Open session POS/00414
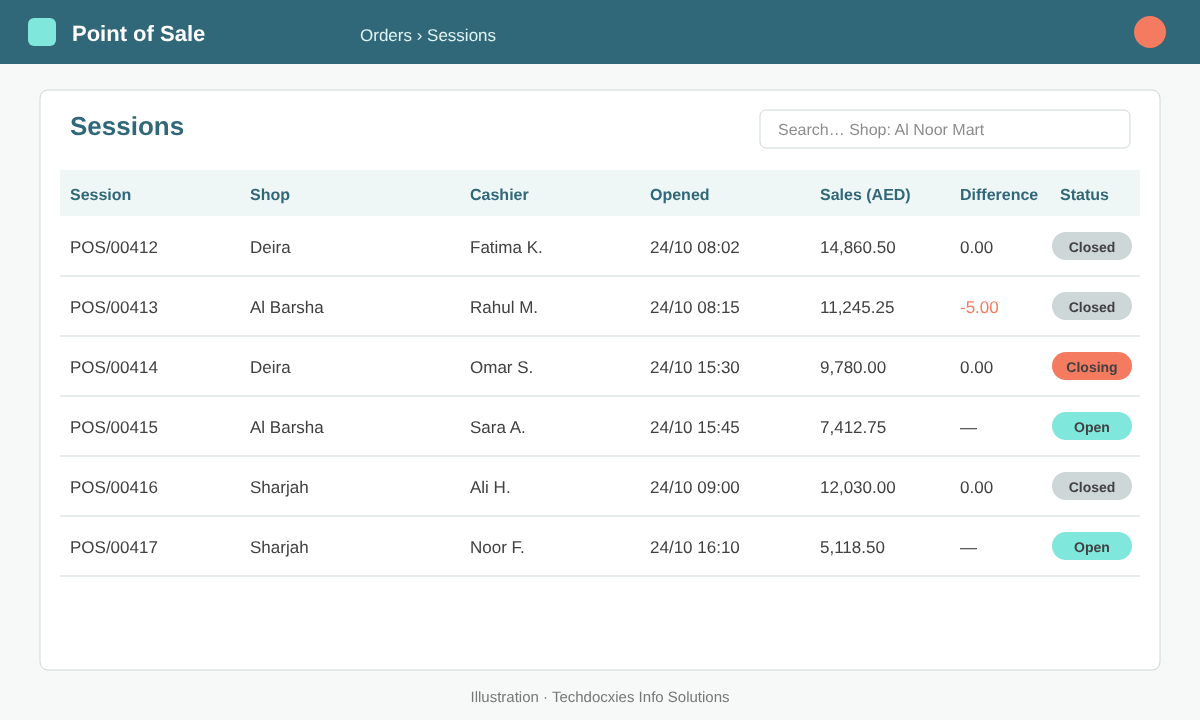 coord(114,367)
